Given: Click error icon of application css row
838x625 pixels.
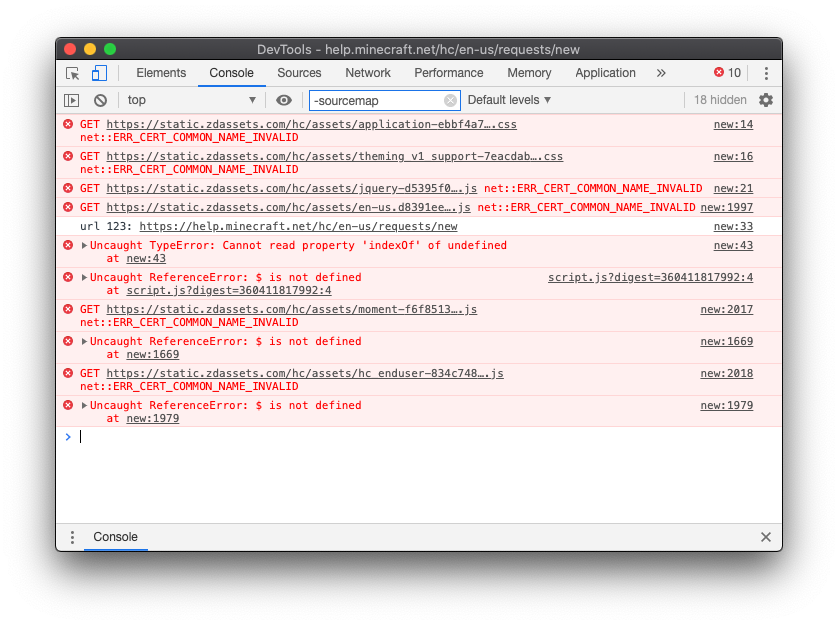Looking at the screenshot, I should point(68,125).
